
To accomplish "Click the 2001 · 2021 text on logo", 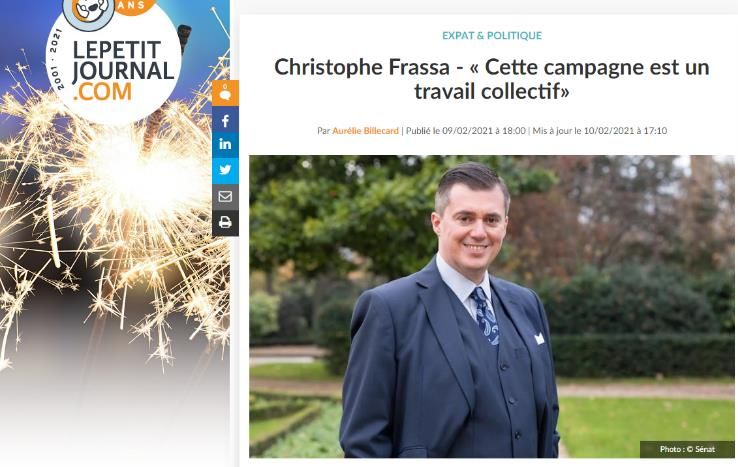I will (56, 59).
